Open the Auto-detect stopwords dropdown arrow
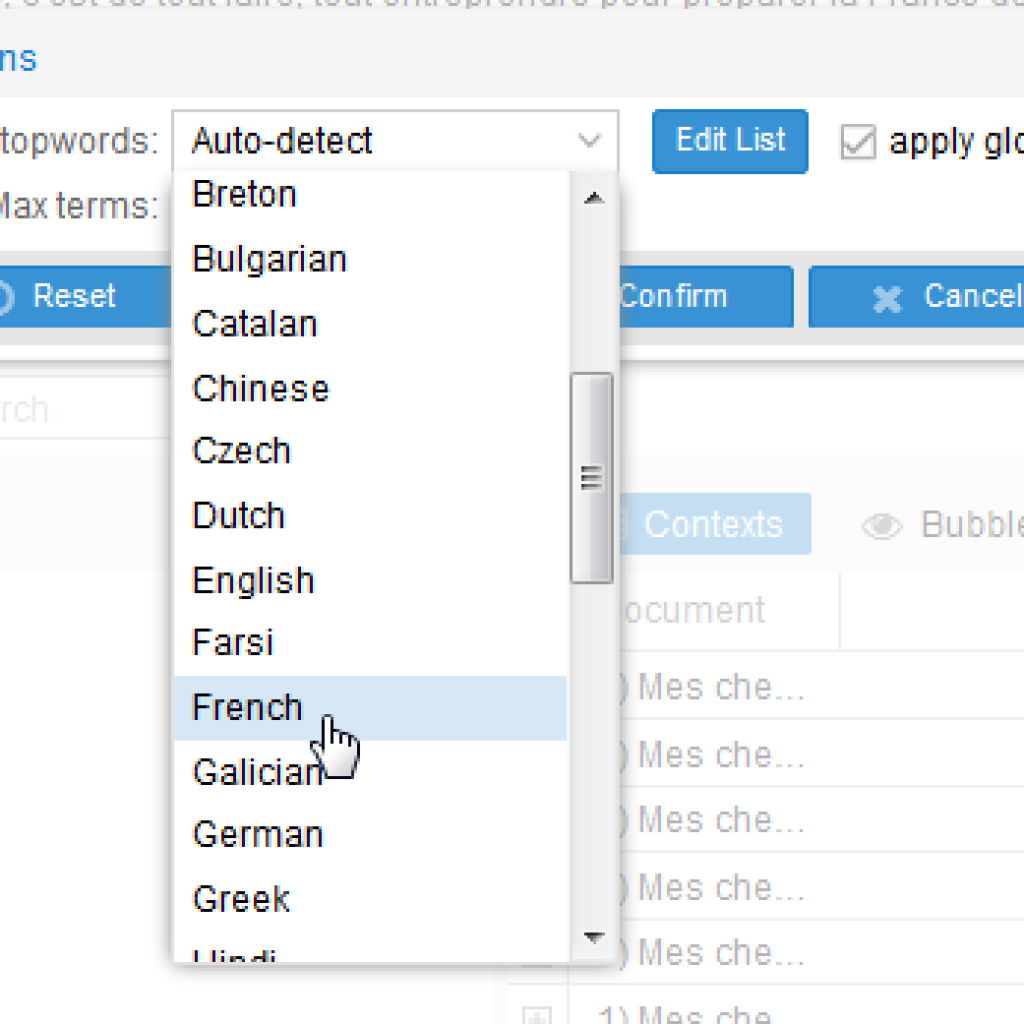This screenshot has height=1024, width=1024. (x=590, y=141)
